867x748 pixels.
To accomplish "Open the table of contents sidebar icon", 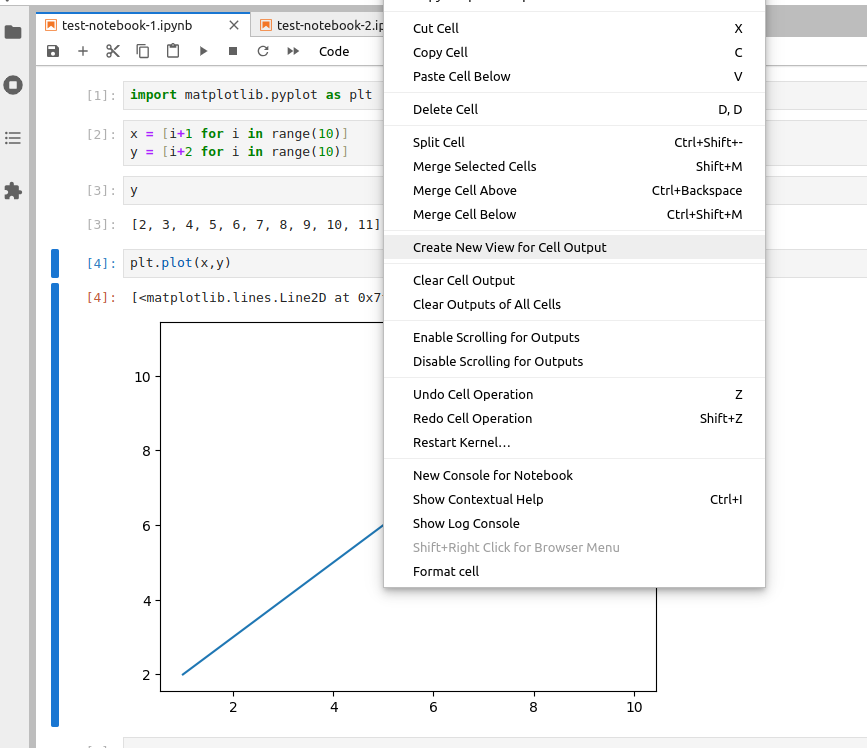I will (x=13, y=138).
